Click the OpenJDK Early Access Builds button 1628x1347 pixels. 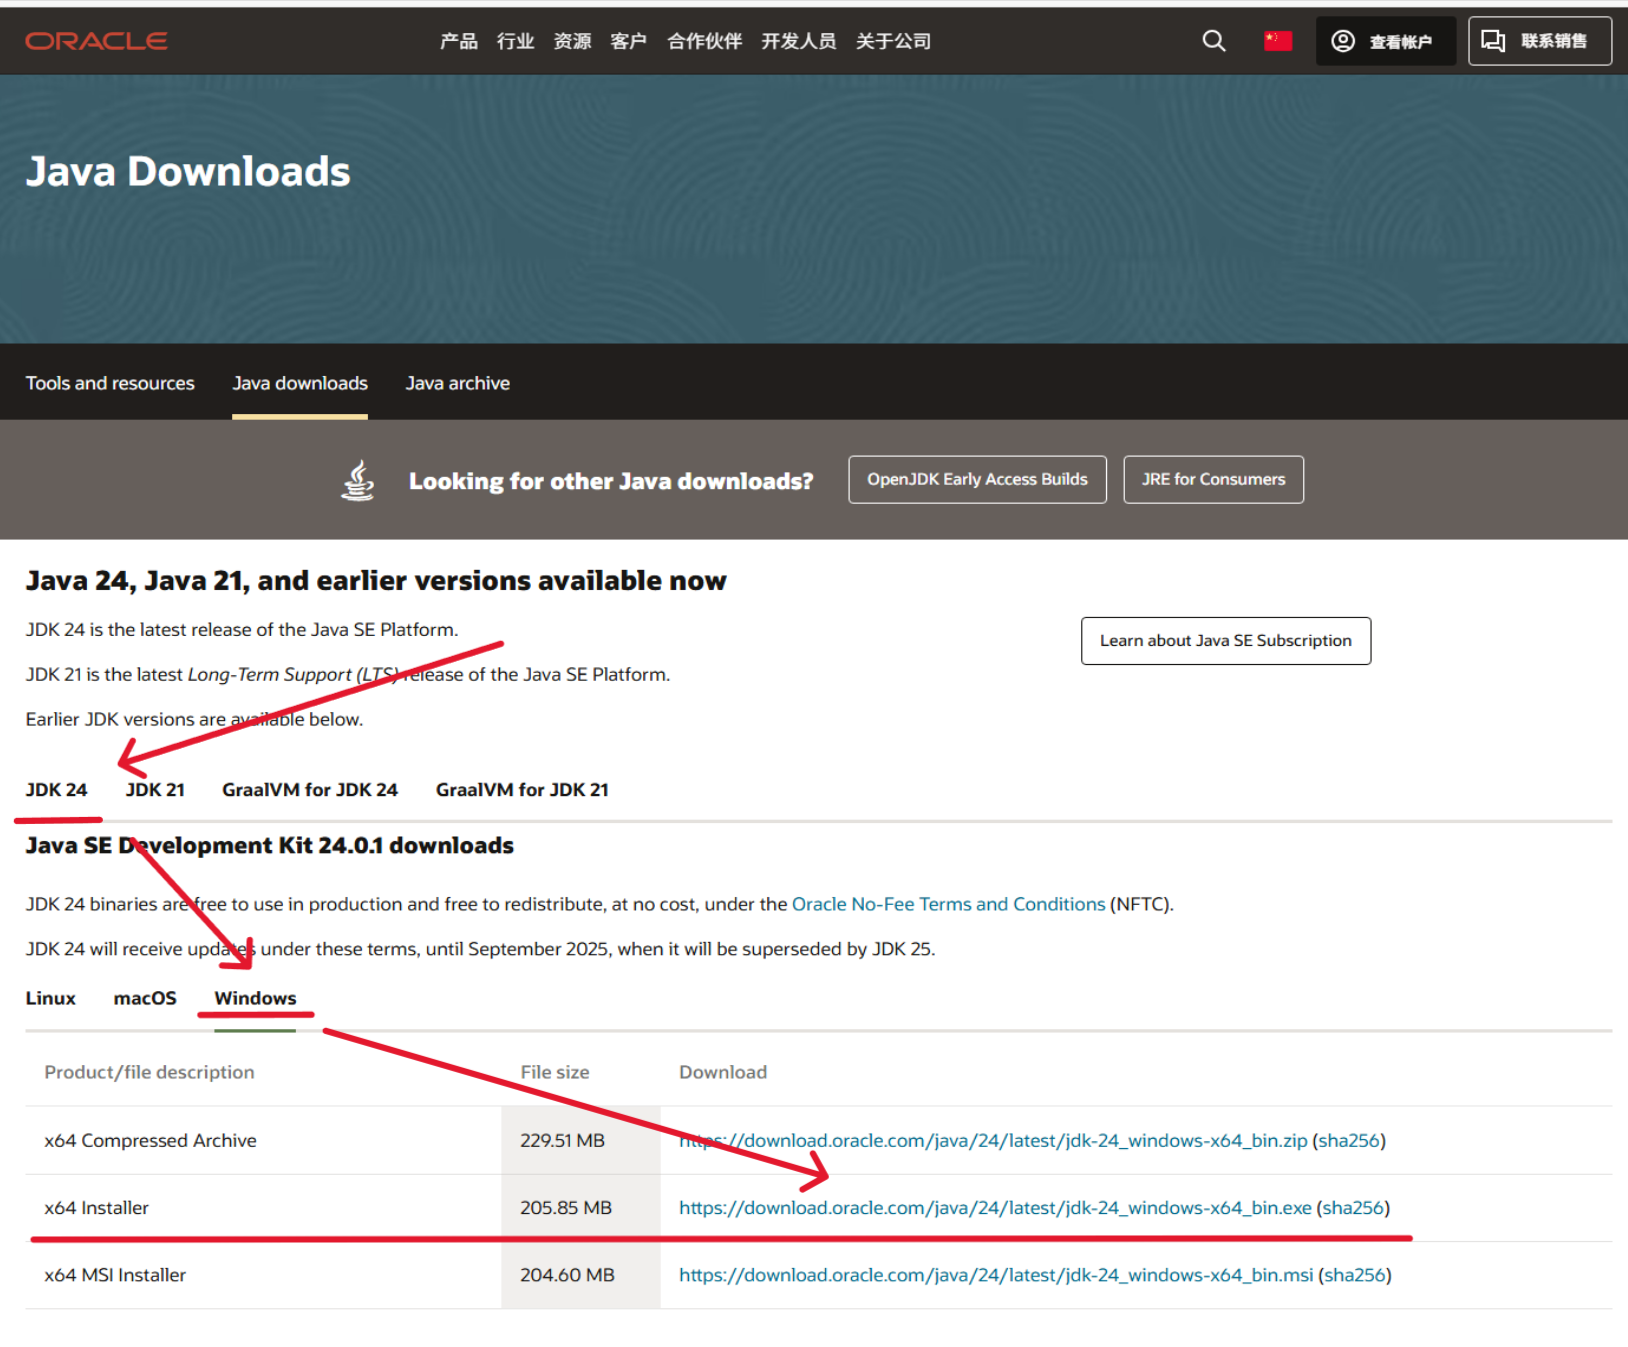tap(977, 479)
